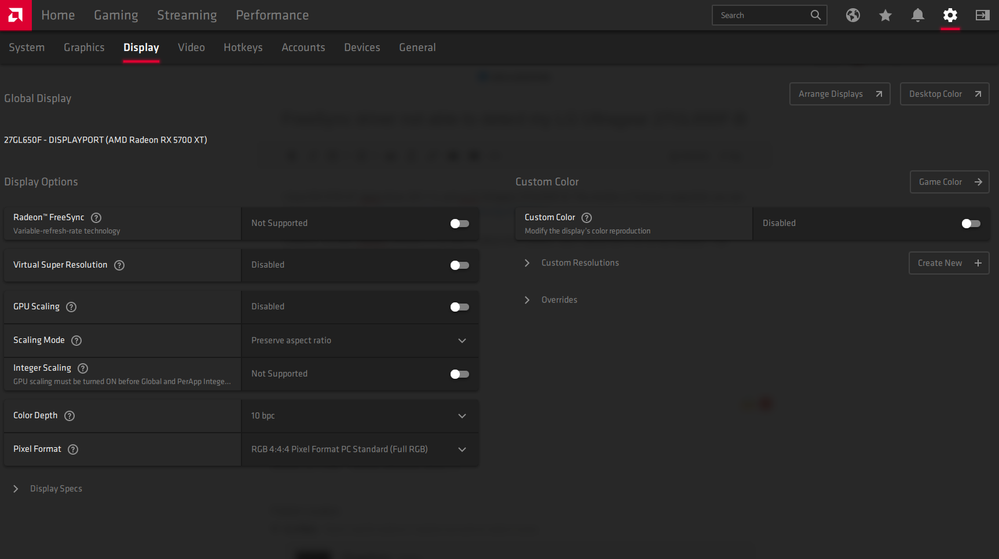Image resolution: width=999 pixels, height=559 pixels.
Task: Click the Global Display heading
Action: 38,98
